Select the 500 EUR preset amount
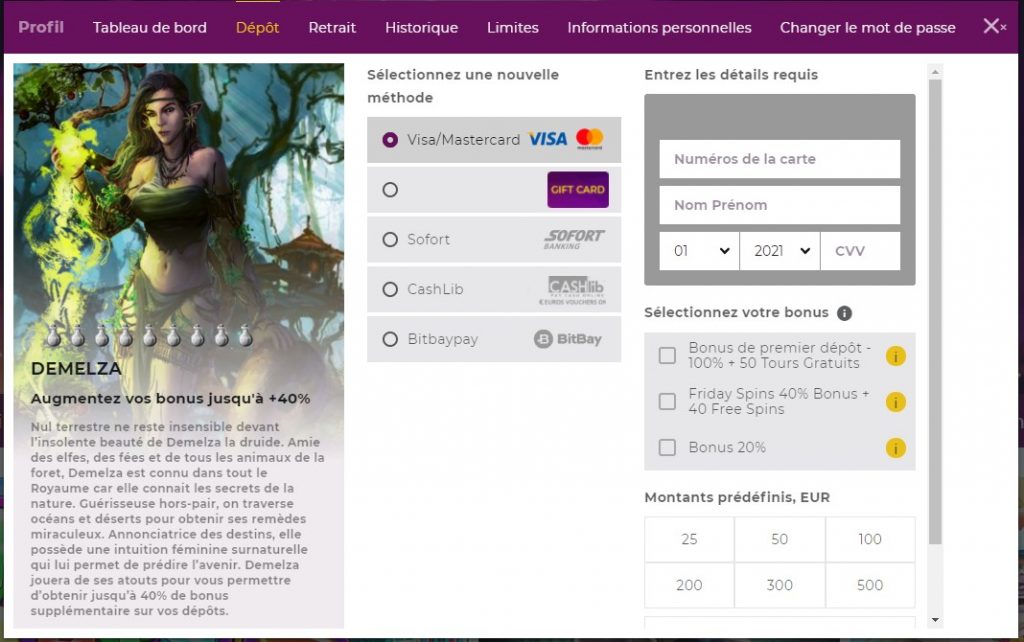The image size is (1024, 642). (x=869, y=585)
